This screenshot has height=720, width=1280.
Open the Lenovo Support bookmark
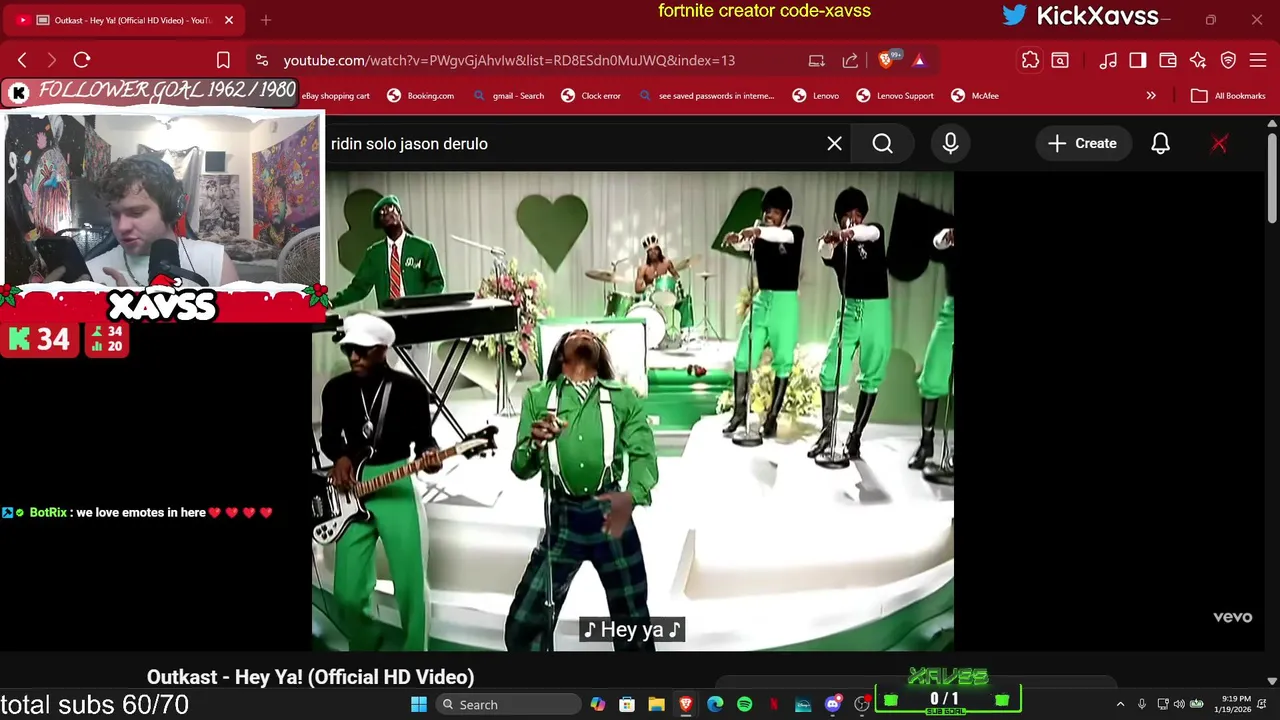coord(895,95)
